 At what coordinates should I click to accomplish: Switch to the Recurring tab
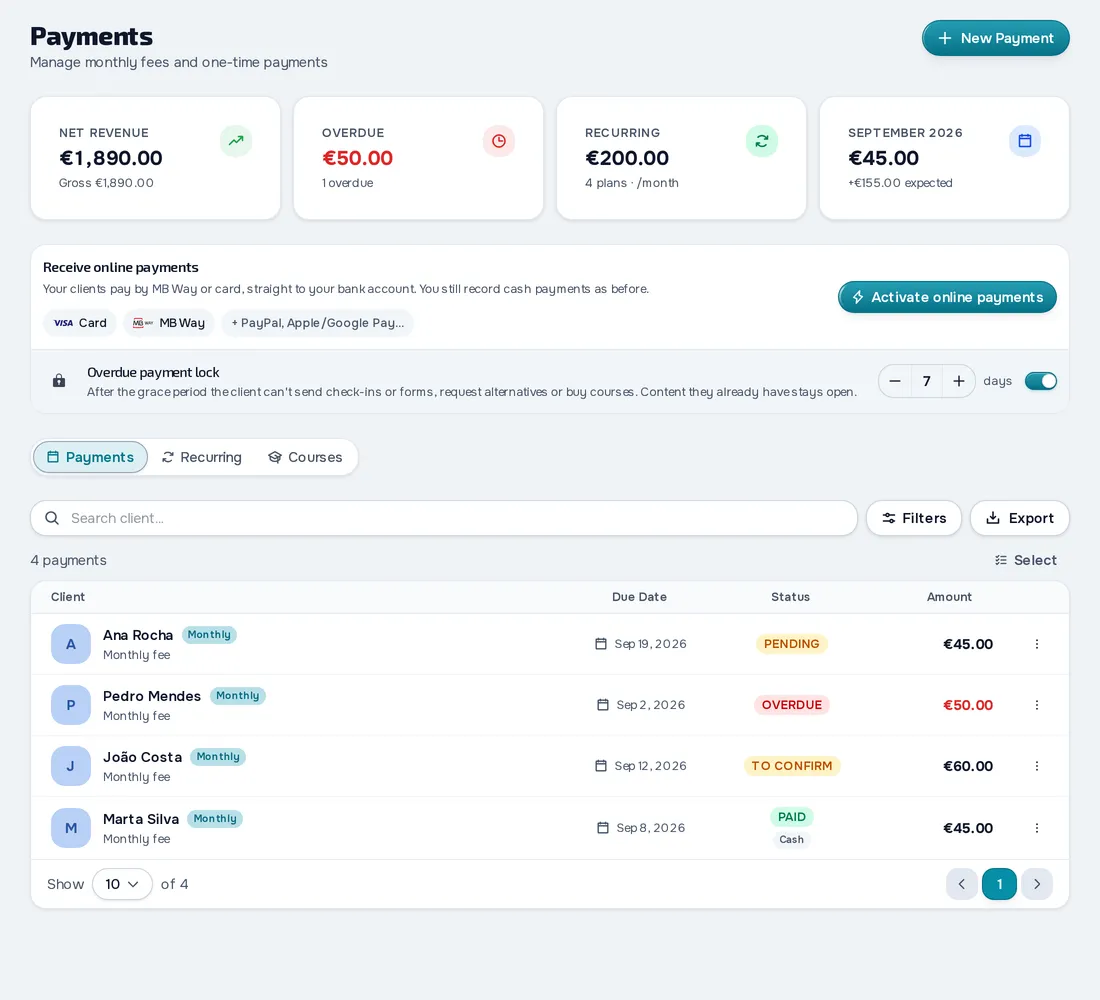pos(201,457)
